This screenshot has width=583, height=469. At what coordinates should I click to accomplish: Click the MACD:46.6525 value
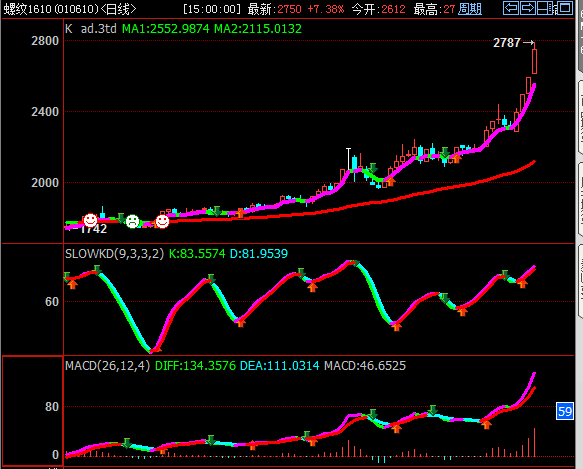tap(365, 366)
